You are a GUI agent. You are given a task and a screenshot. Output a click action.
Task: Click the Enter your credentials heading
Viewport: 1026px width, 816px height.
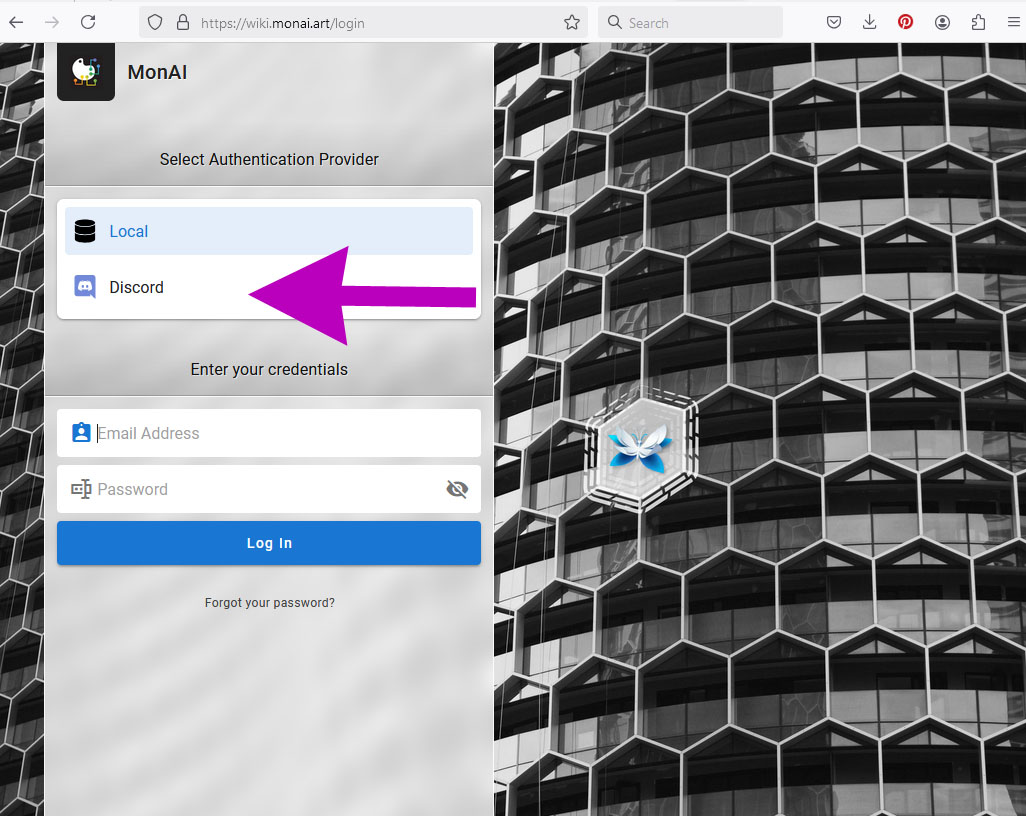click(x=269, y=369)
